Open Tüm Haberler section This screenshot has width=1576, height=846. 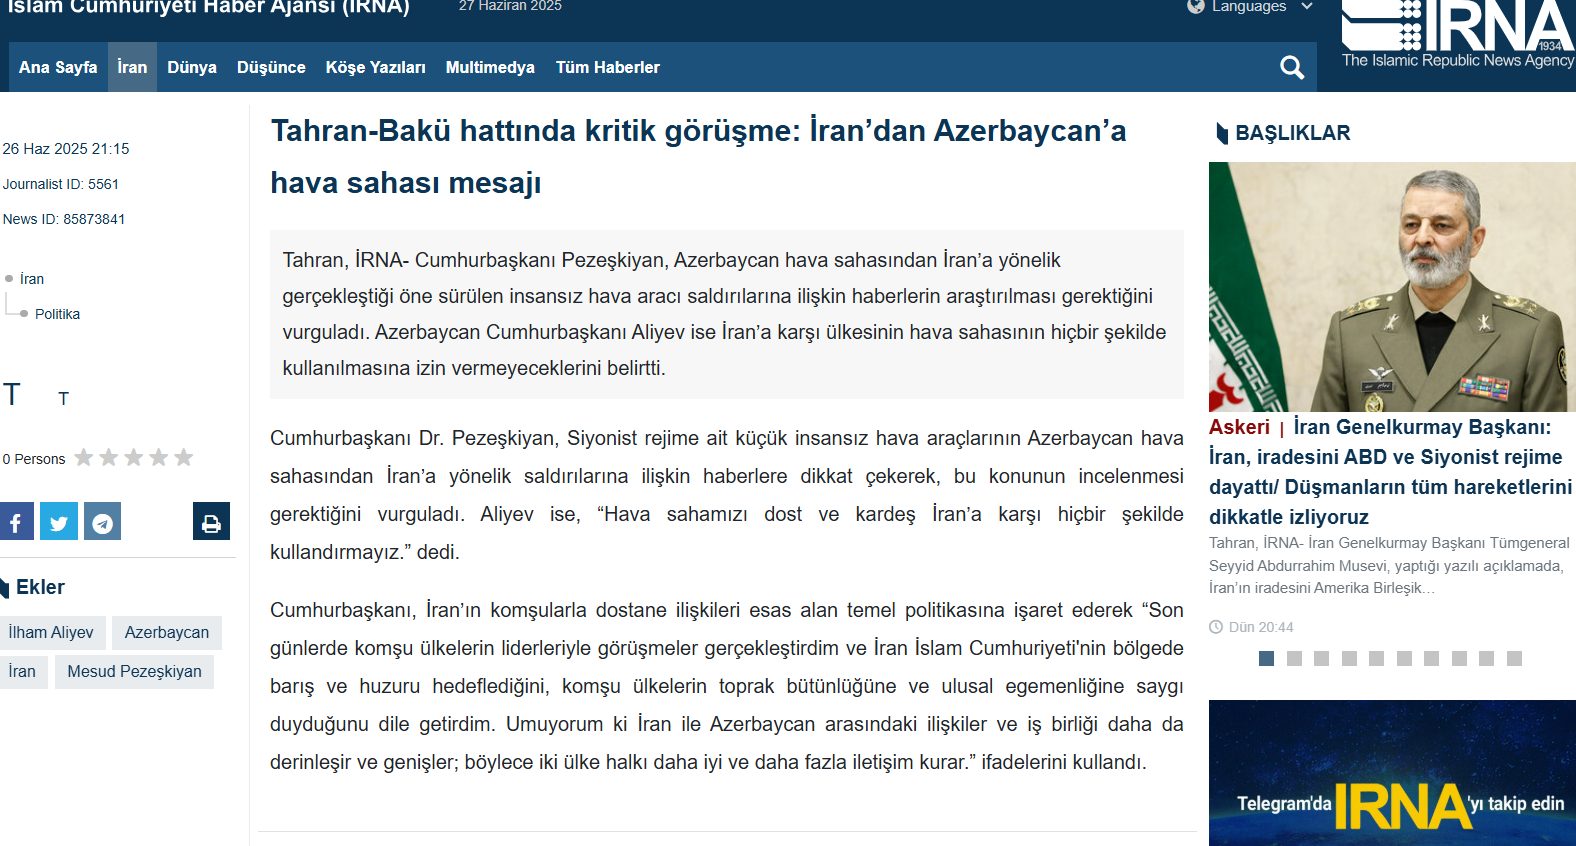(608, 67)
